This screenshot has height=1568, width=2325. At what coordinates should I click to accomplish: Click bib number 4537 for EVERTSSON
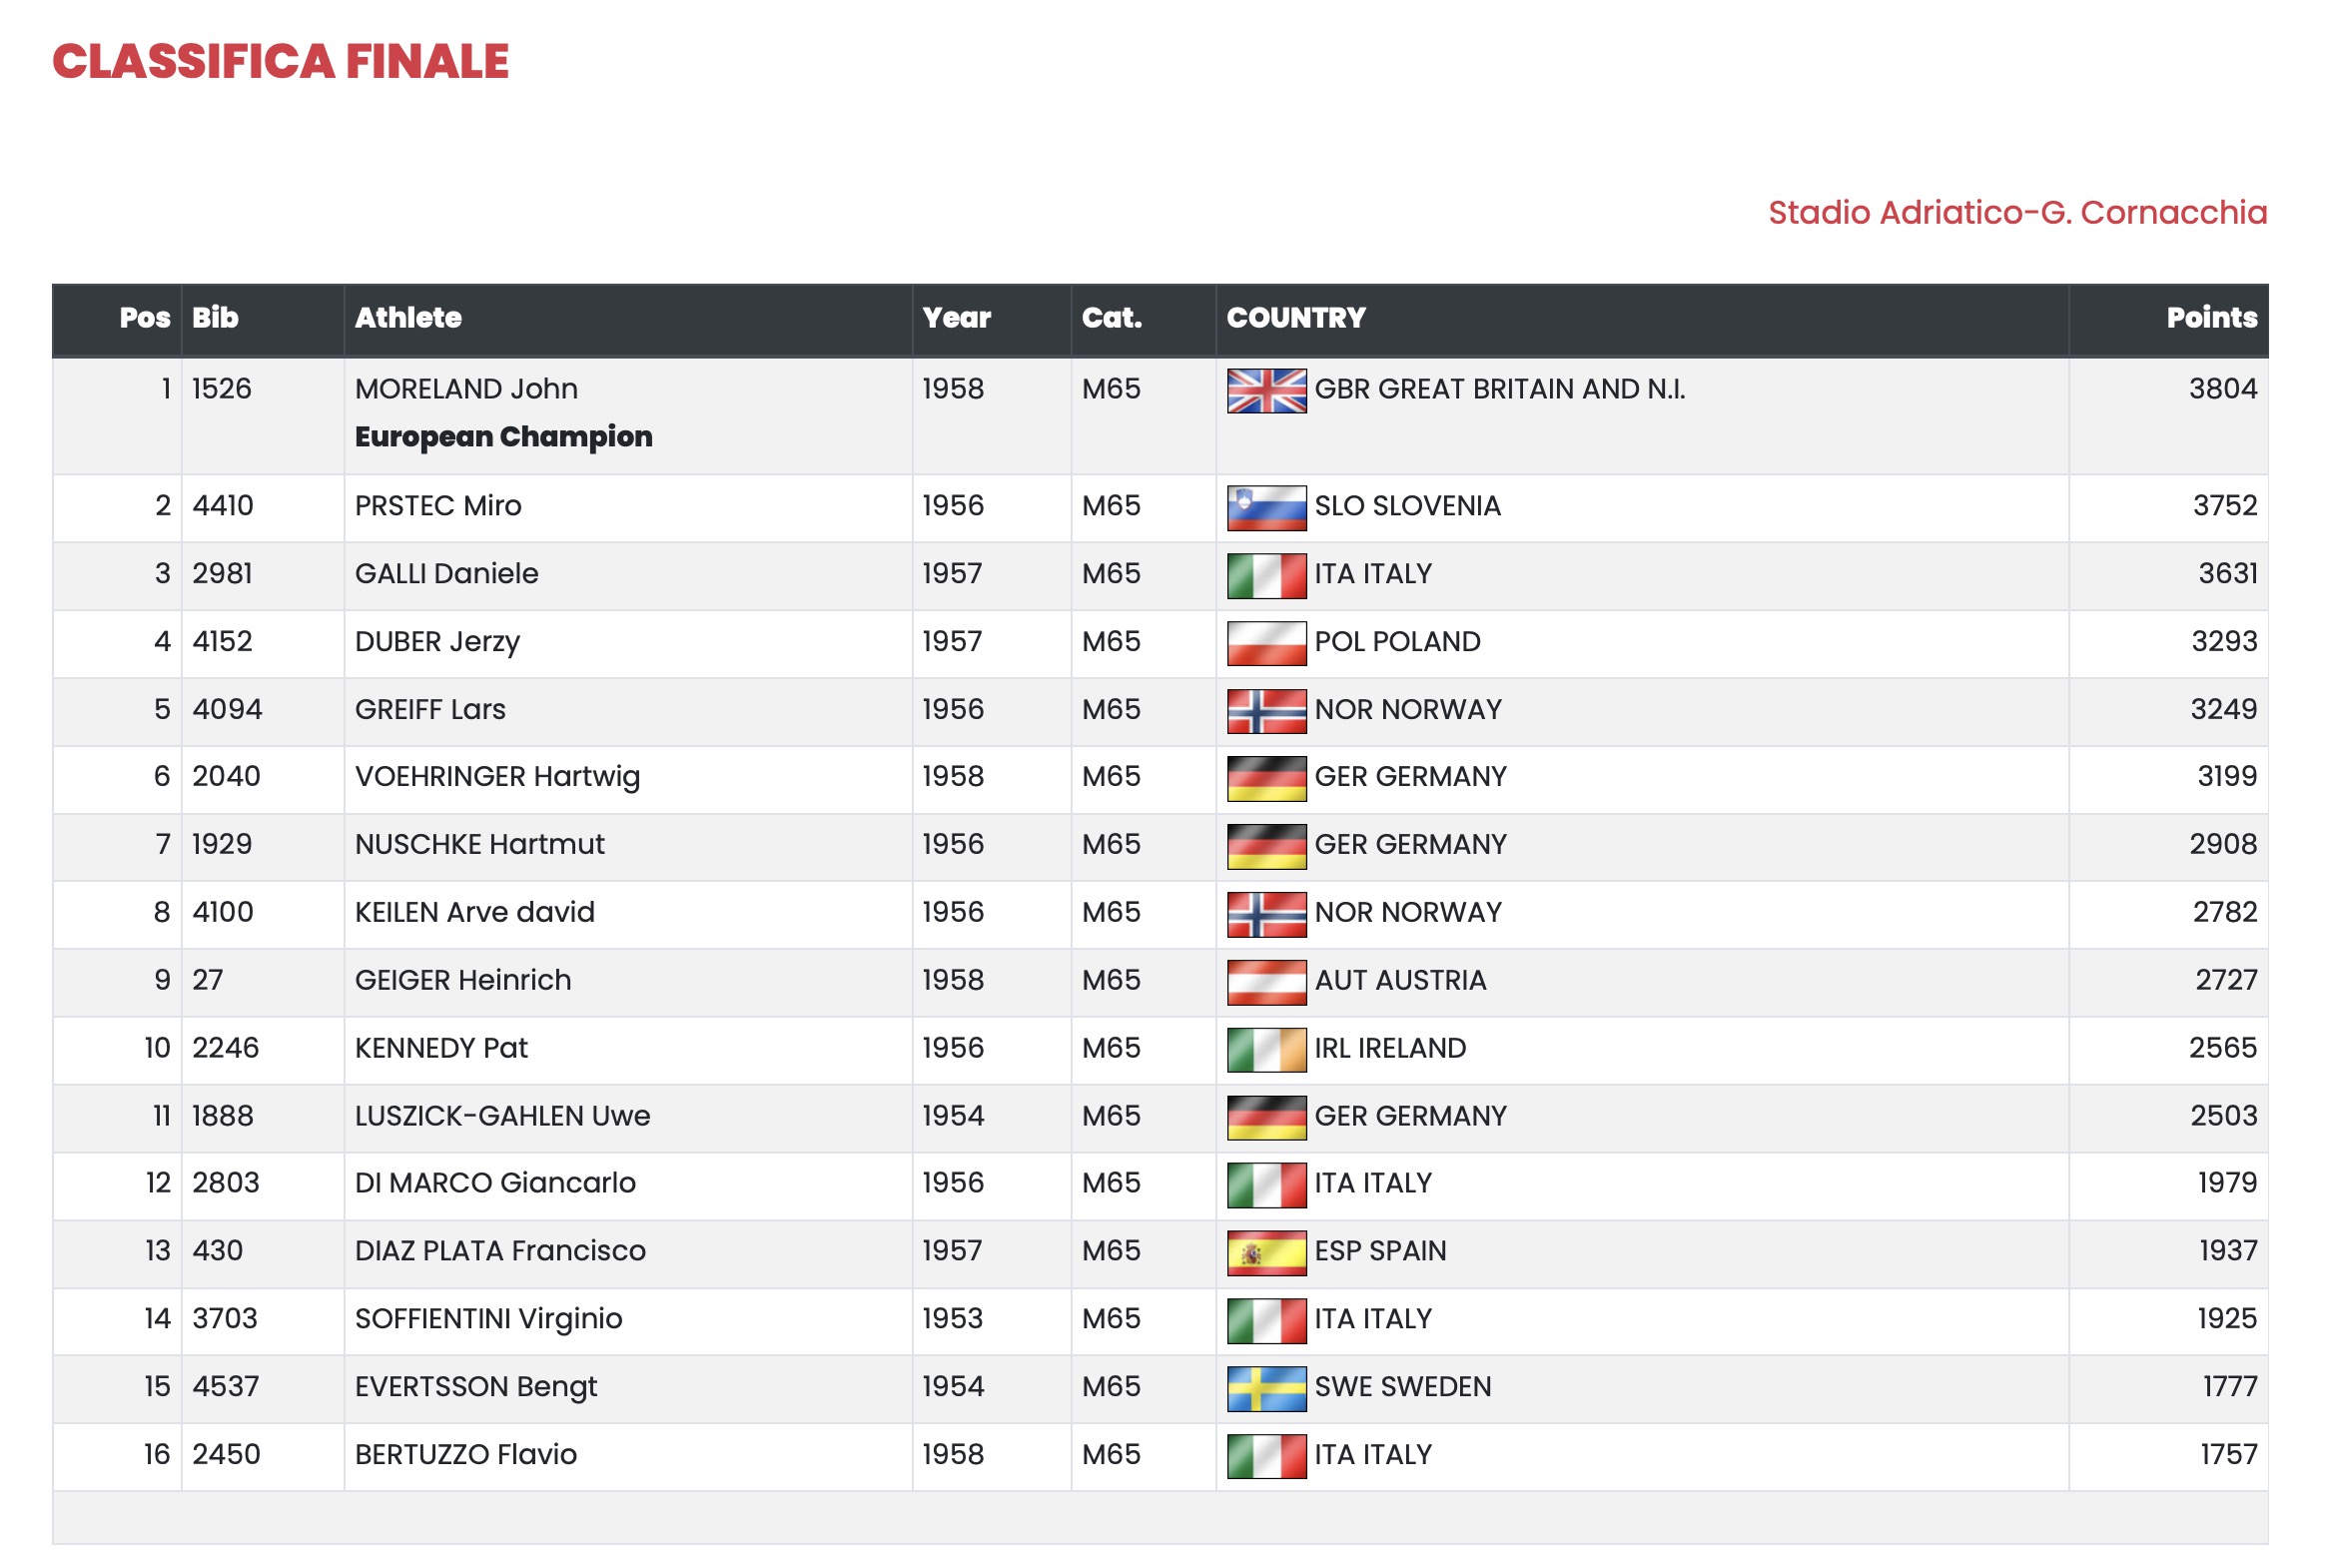(x=225, y=1387)
